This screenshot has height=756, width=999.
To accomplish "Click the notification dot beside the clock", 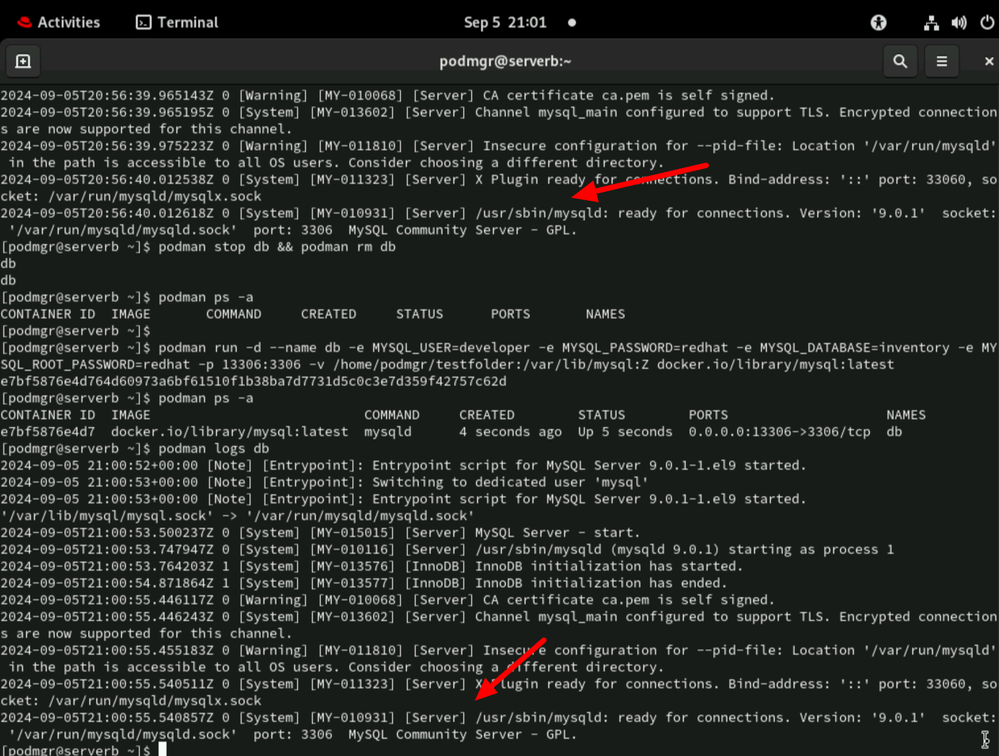I will coord(572,22).
